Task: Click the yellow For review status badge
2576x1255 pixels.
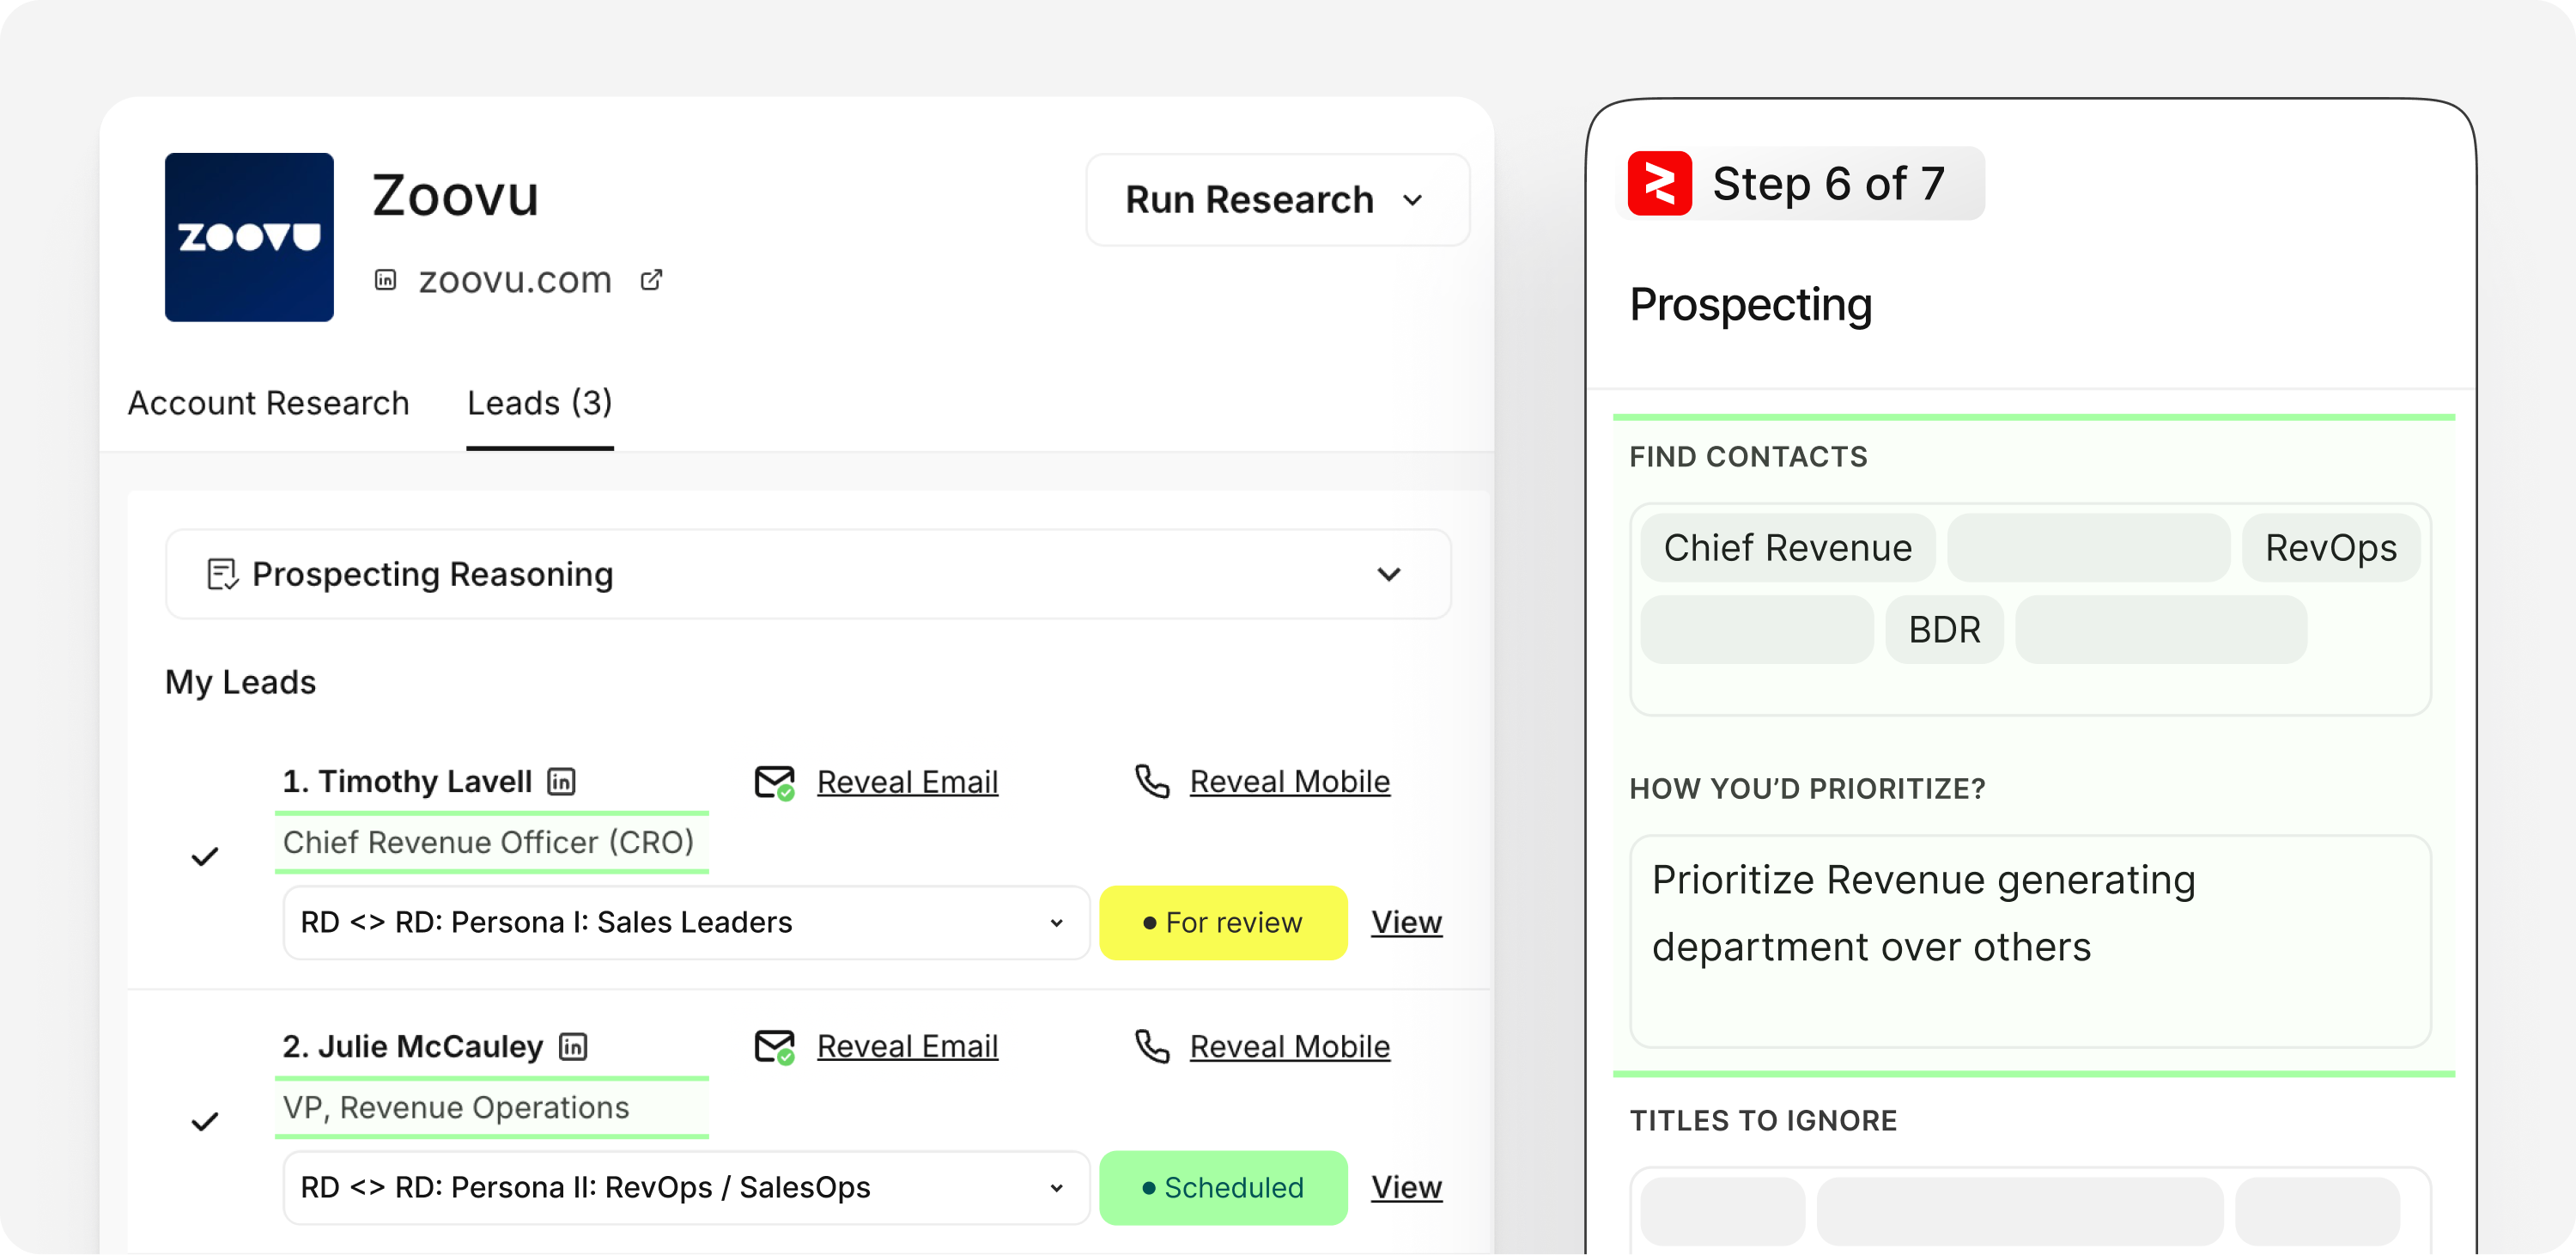Action: click(1222, 922)
